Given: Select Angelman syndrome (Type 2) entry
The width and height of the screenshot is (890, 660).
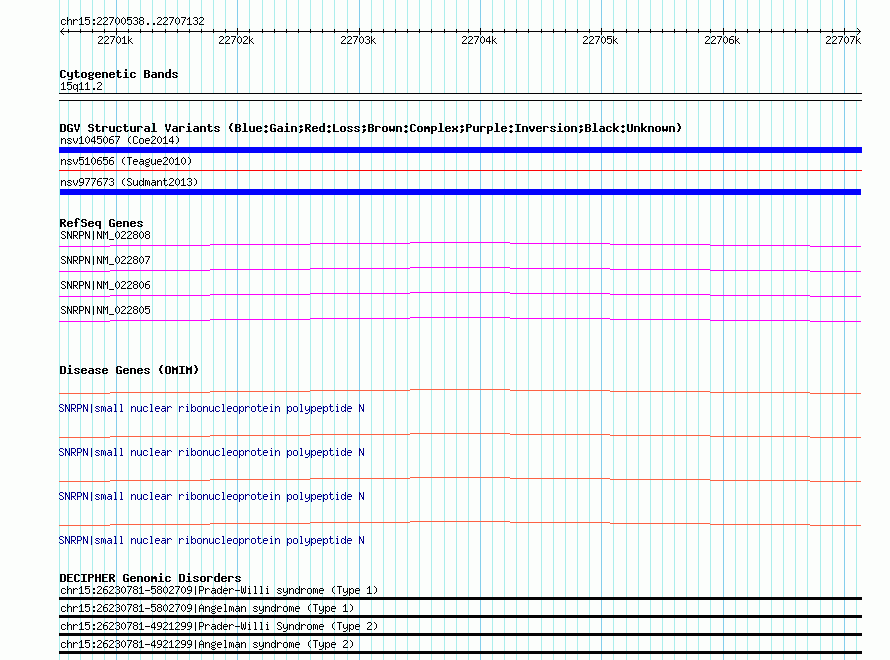Looking at the screenshot, I should tap(207, 645).
